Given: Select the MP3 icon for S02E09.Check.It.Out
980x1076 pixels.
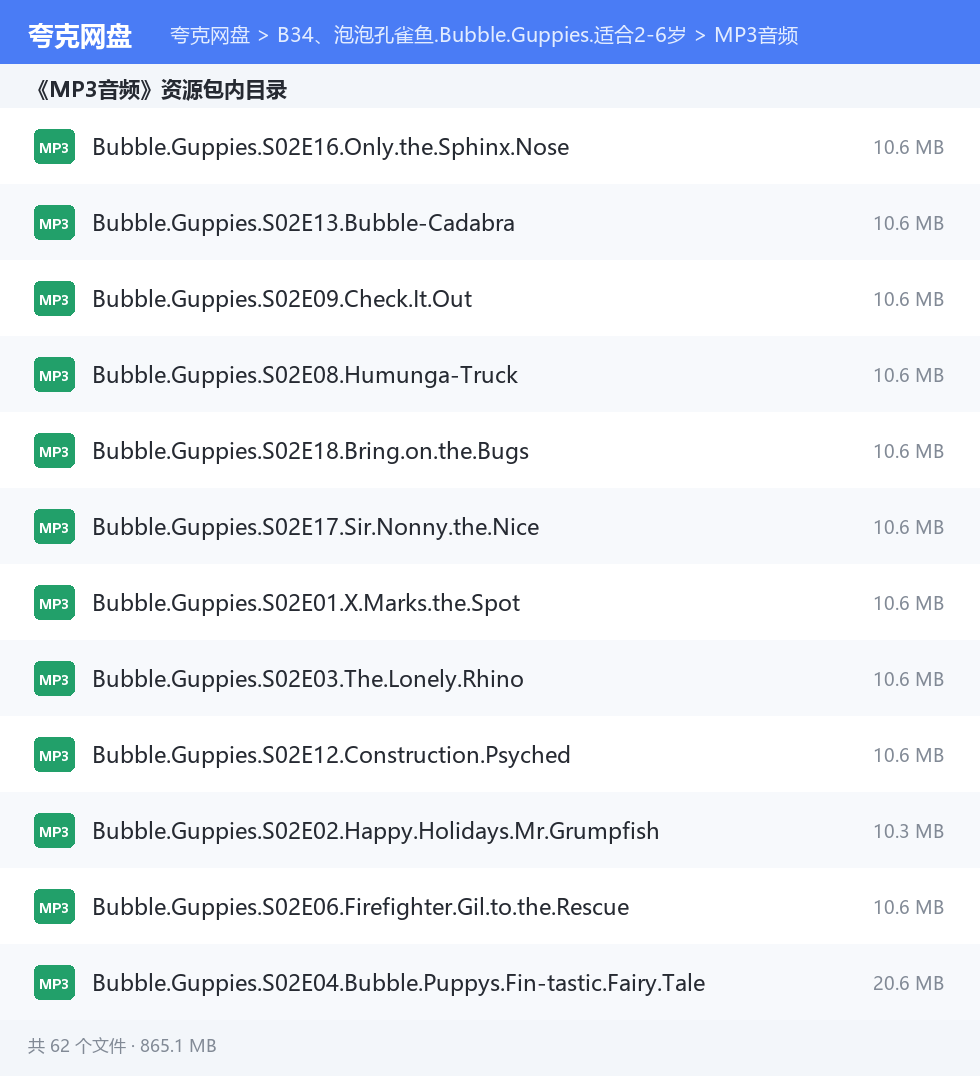Looking at the screenshot, I should pyautogui.click(x=54, y=299).
